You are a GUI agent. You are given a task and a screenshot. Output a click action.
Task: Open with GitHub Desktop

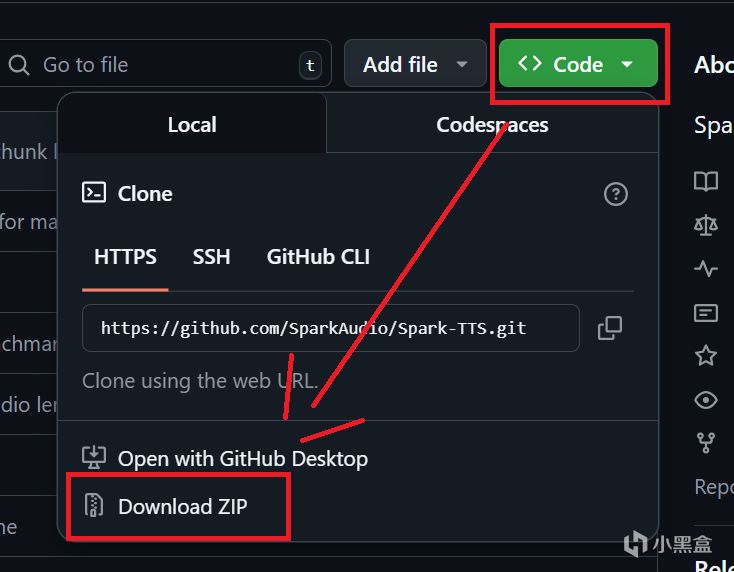click(x=242, y=459)
